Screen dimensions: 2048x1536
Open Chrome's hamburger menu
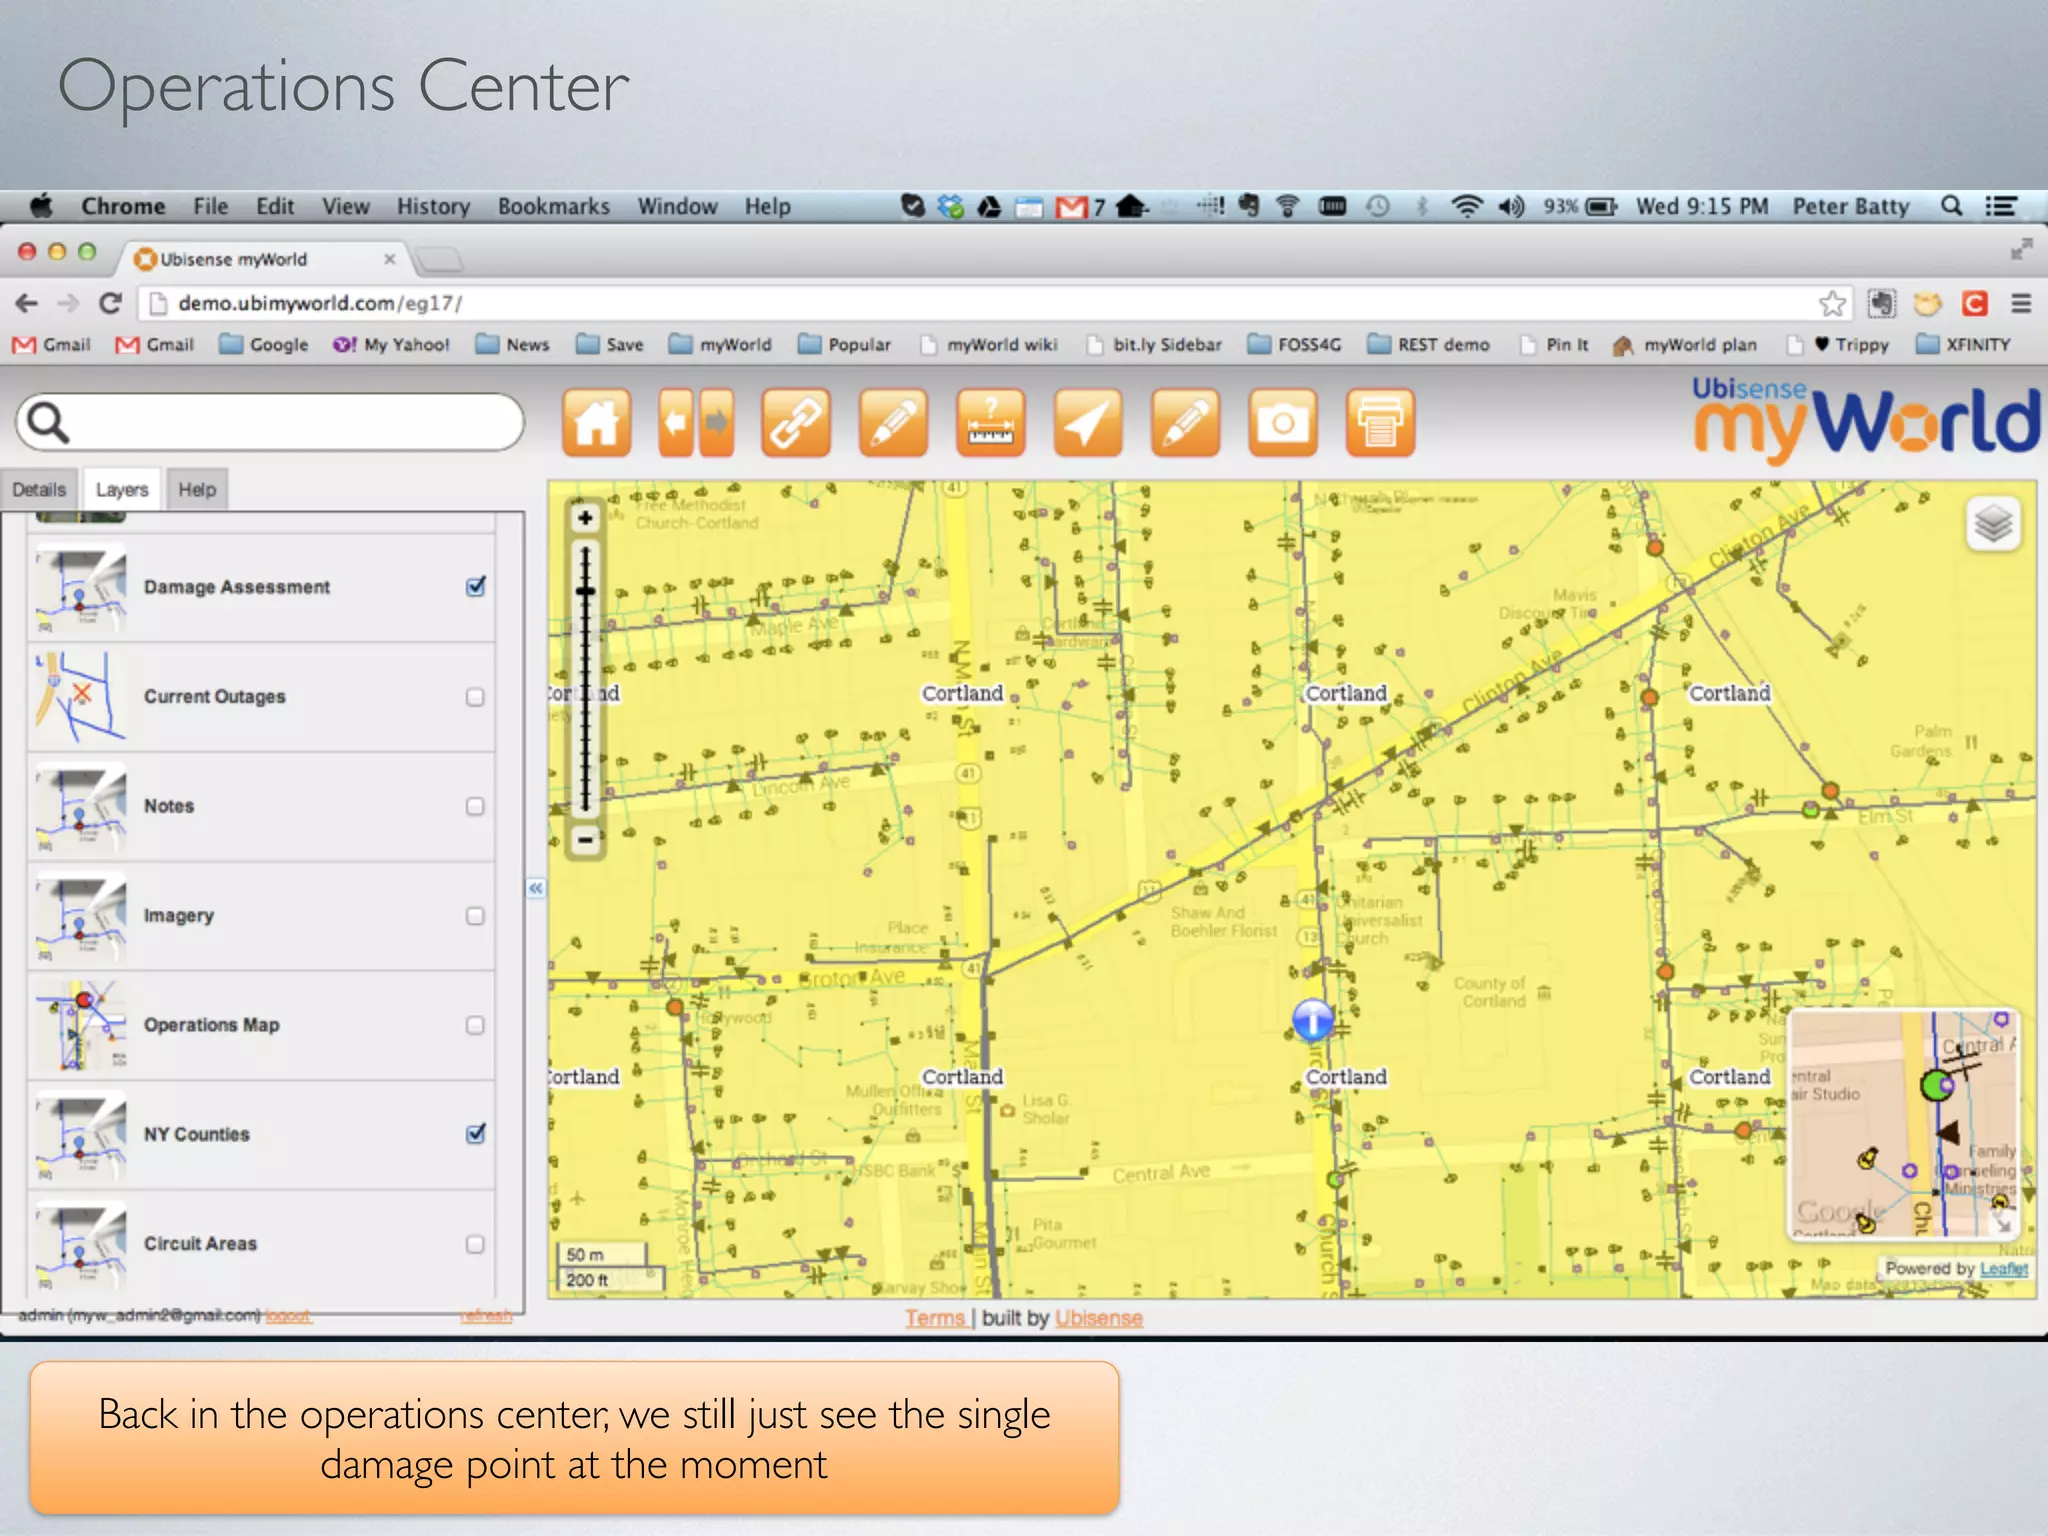[x=2021, y=304]
